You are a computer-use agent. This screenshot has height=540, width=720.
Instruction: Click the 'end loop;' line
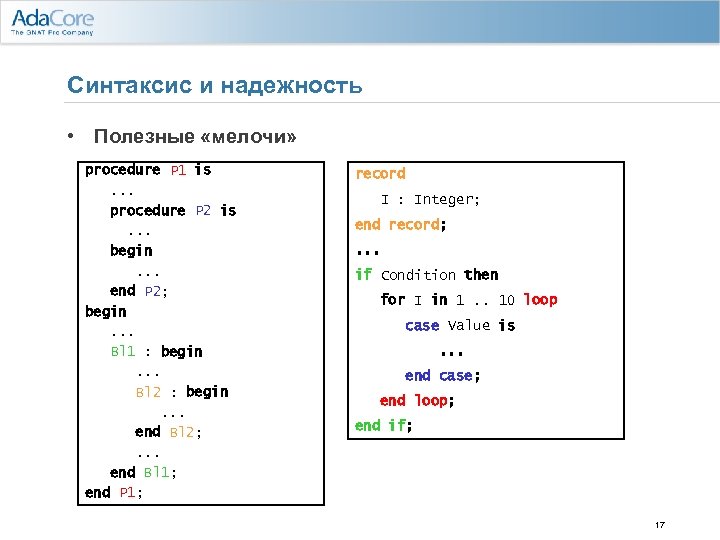pos(417,400)
